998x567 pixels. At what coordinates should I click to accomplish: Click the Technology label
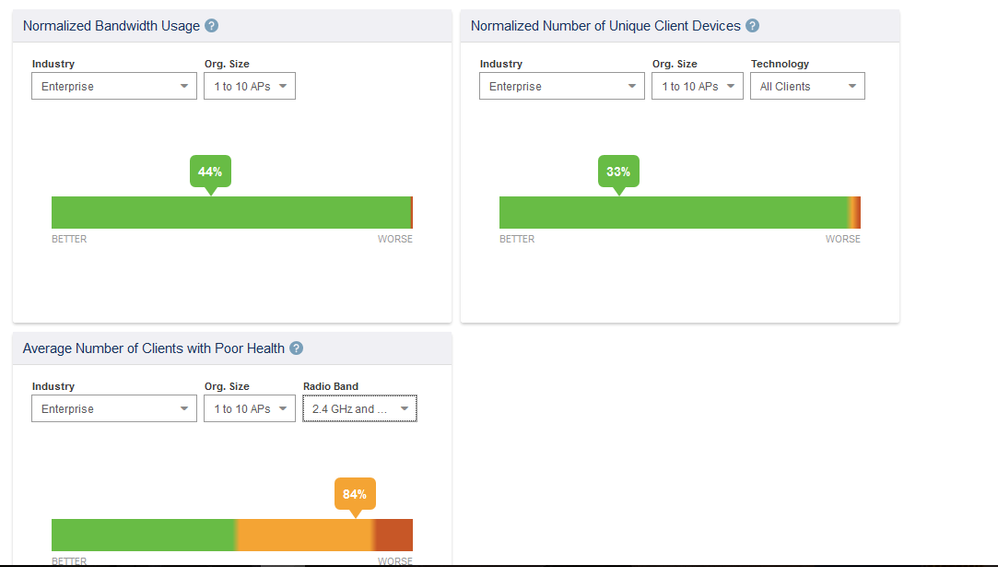(780, 64)
